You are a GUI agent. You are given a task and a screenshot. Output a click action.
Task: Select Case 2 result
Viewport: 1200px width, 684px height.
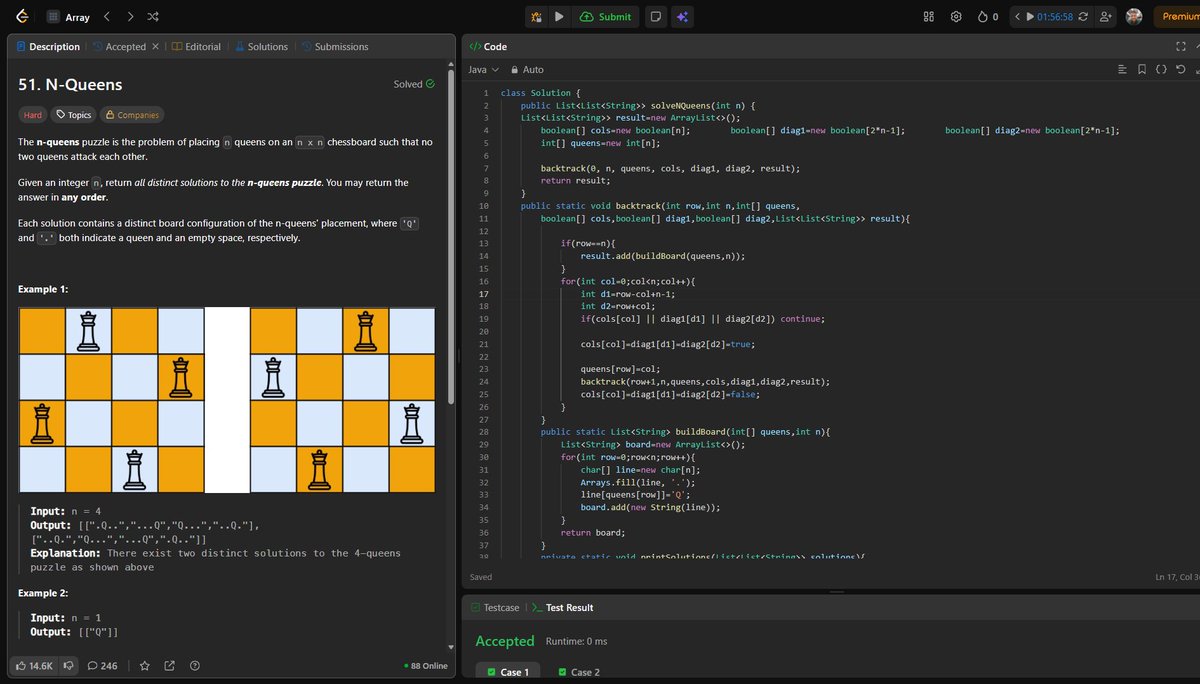579,672
